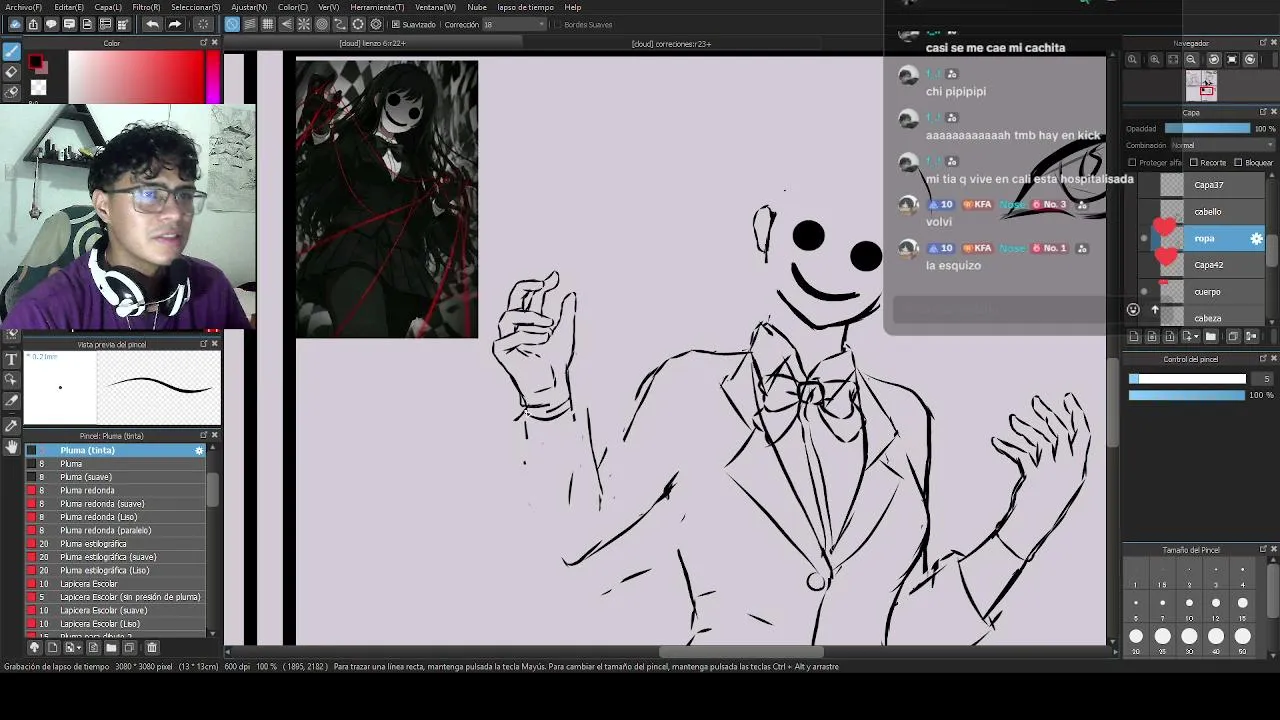
Task: Click the Opacidad slider in the Capa panel
Action: tap(1207, 128)
